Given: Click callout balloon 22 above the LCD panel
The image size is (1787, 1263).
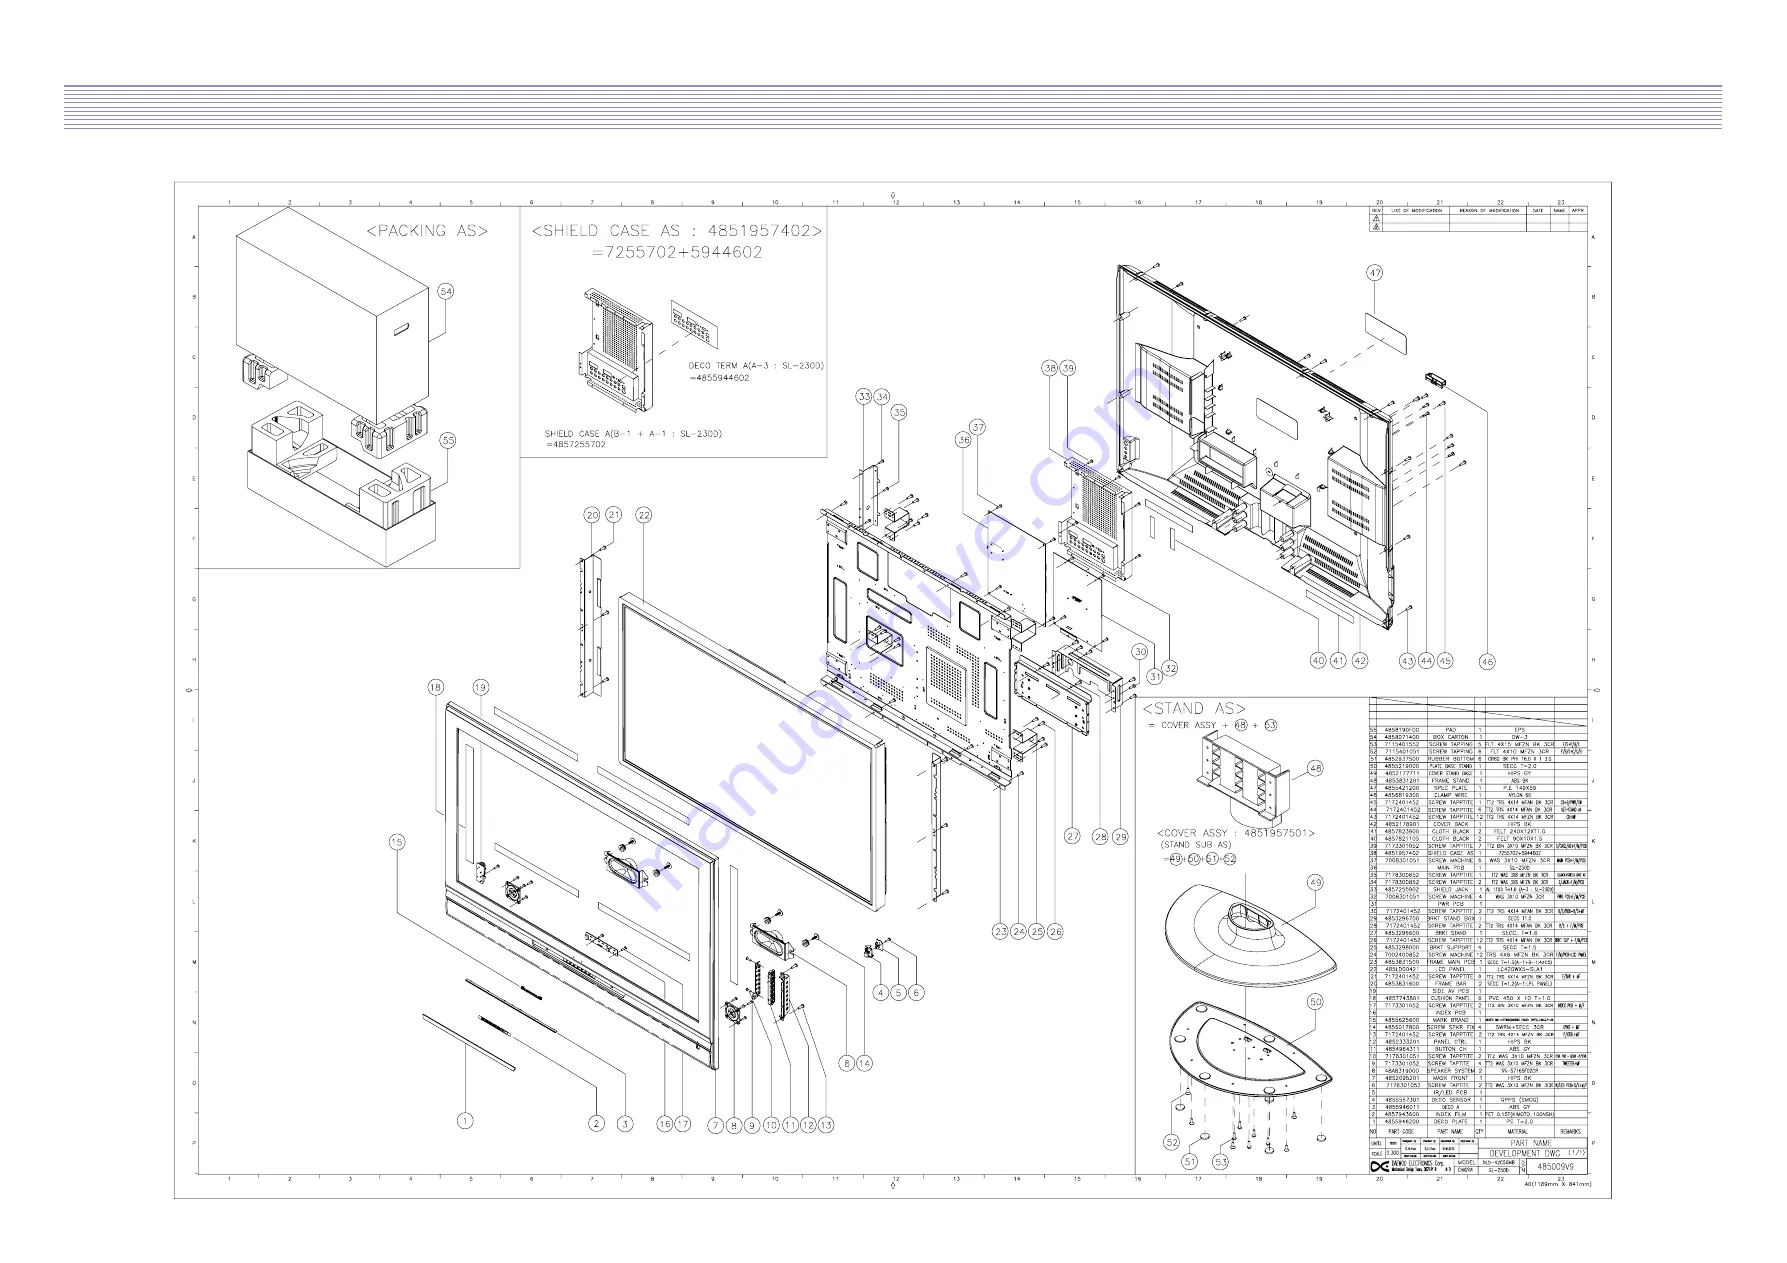Looking at the screenshot, I should click(644, 515).
